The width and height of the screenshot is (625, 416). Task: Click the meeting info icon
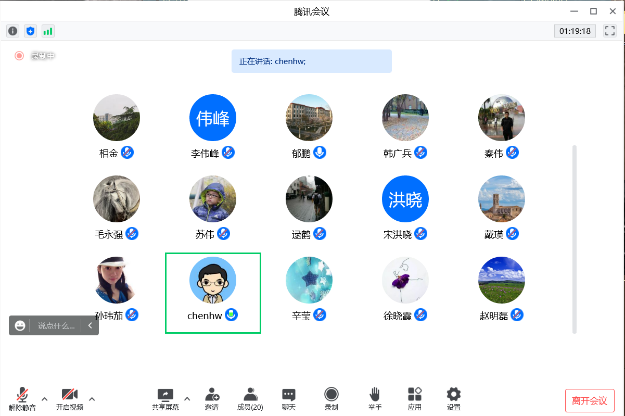click(13, 31)
